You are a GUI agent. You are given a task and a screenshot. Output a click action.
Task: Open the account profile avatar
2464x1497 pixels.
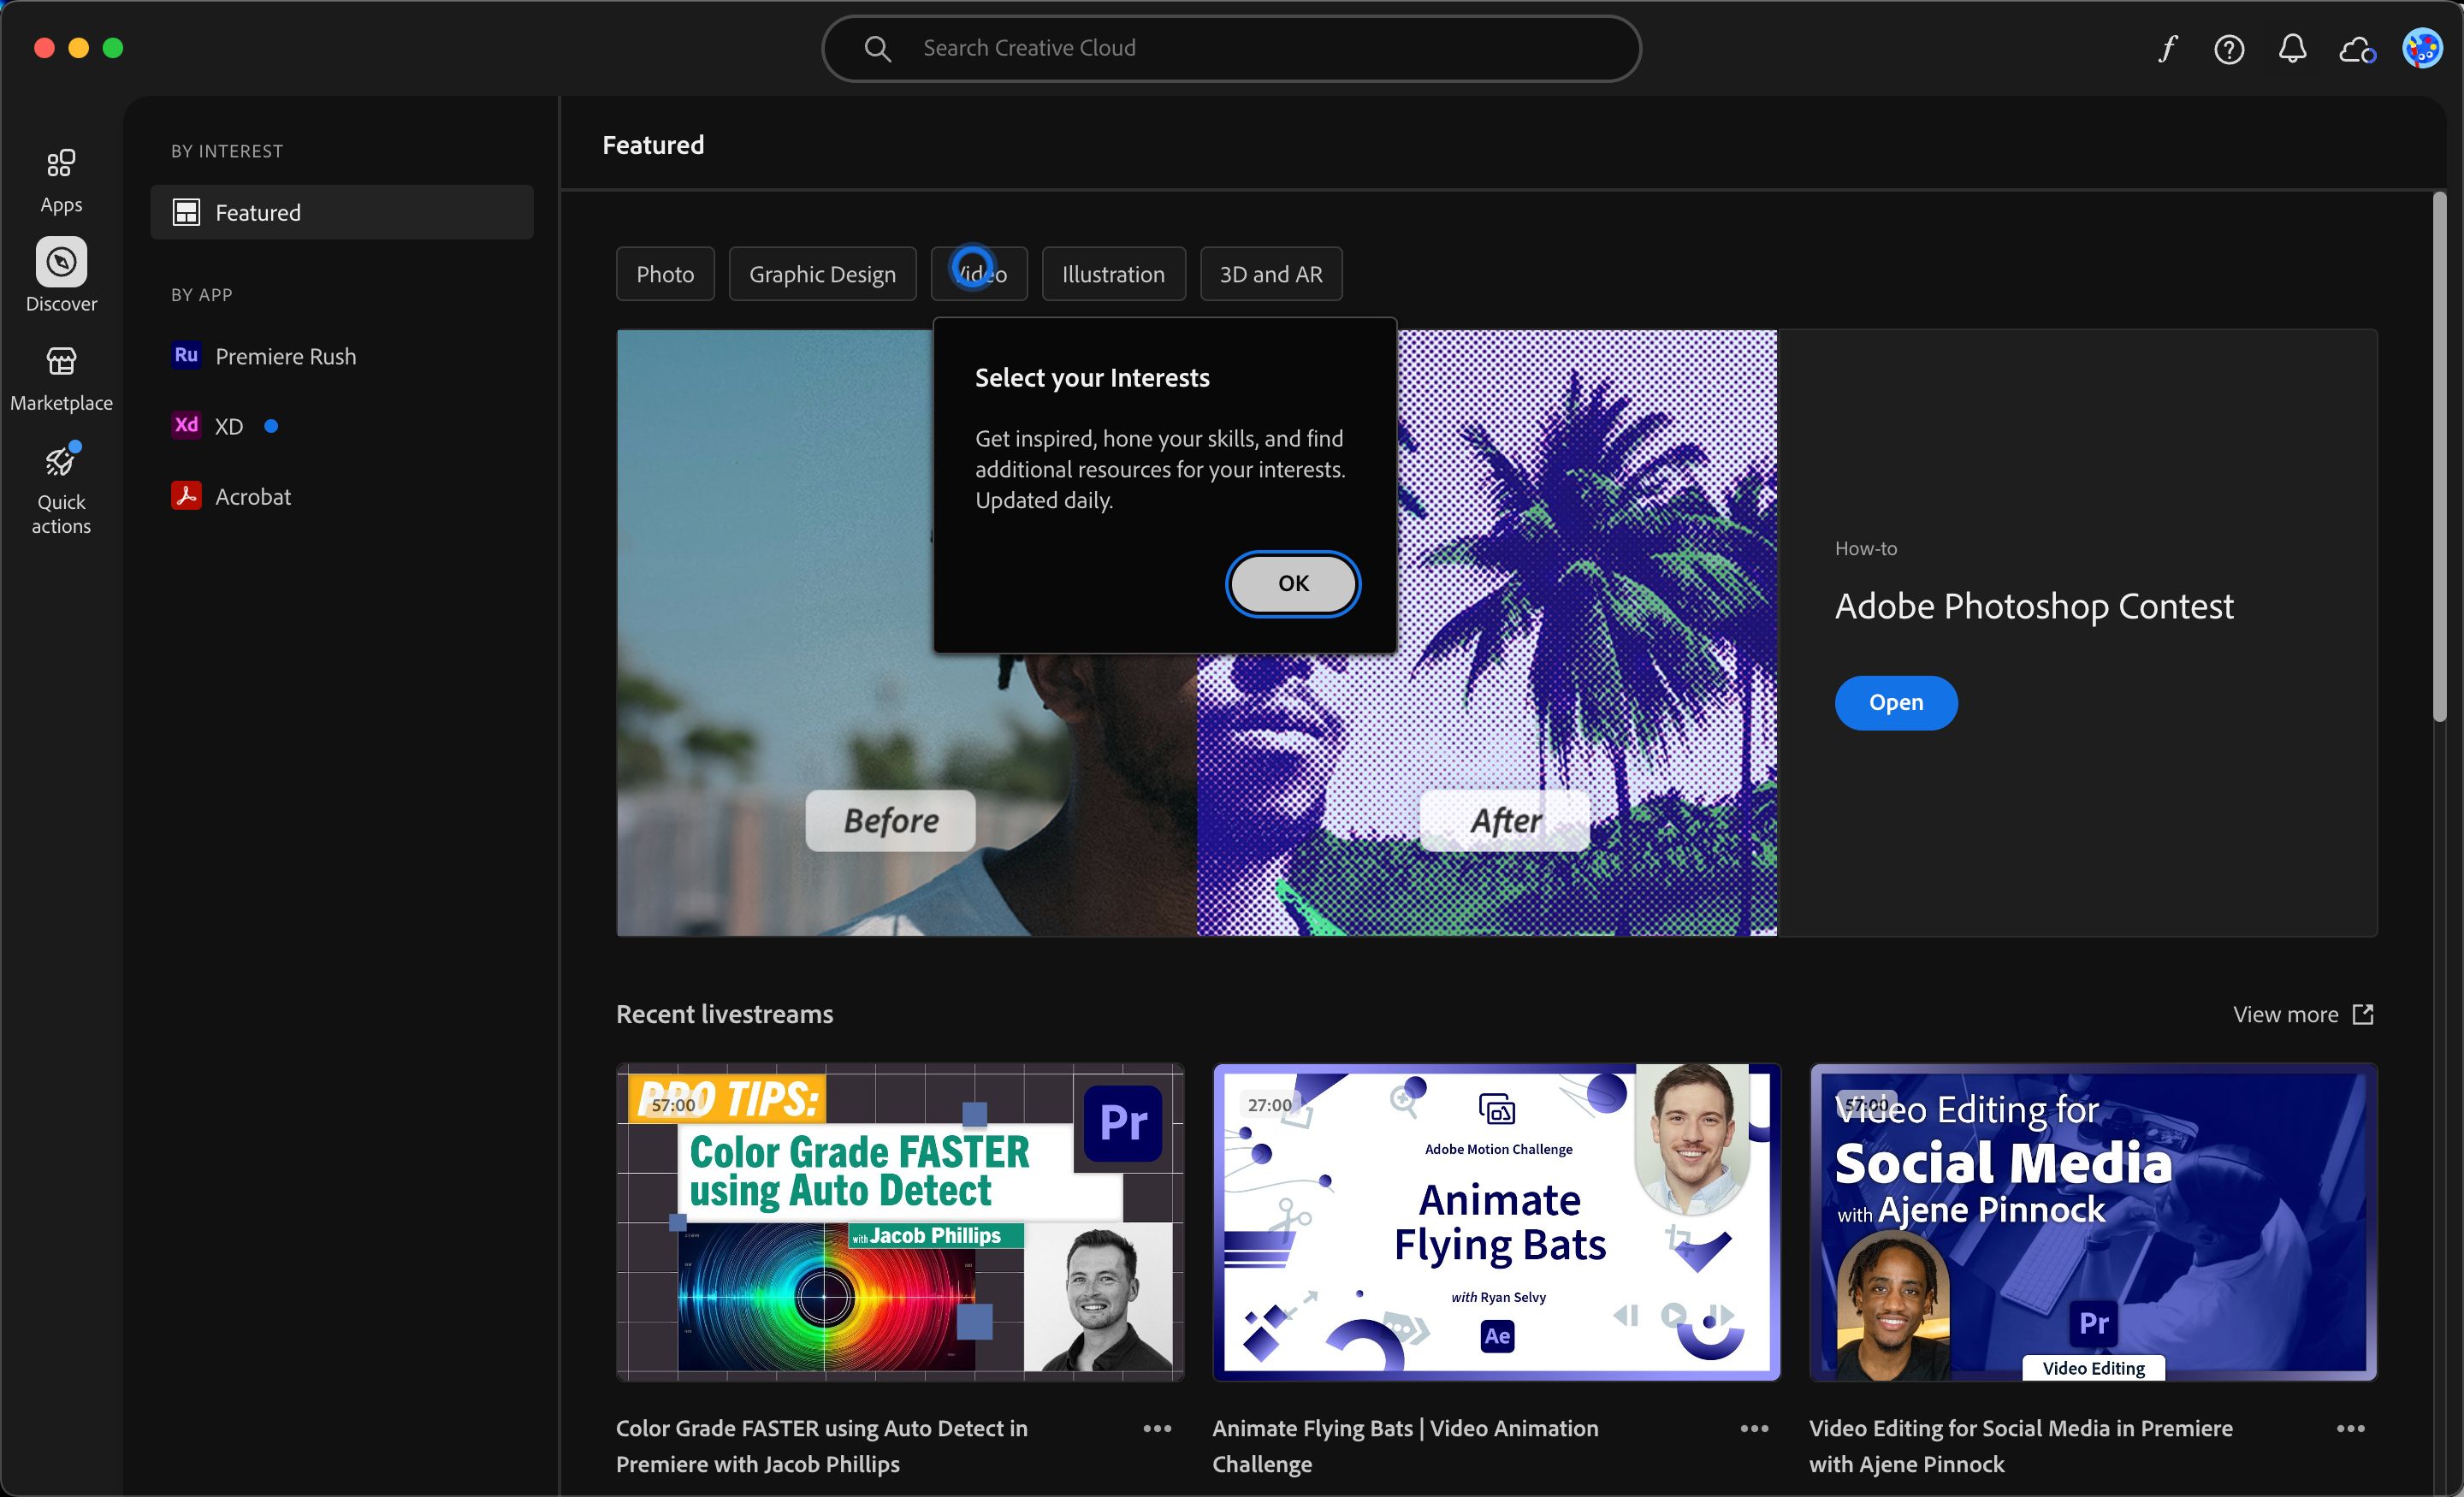pyautogui.click(x=2422, y=48)
